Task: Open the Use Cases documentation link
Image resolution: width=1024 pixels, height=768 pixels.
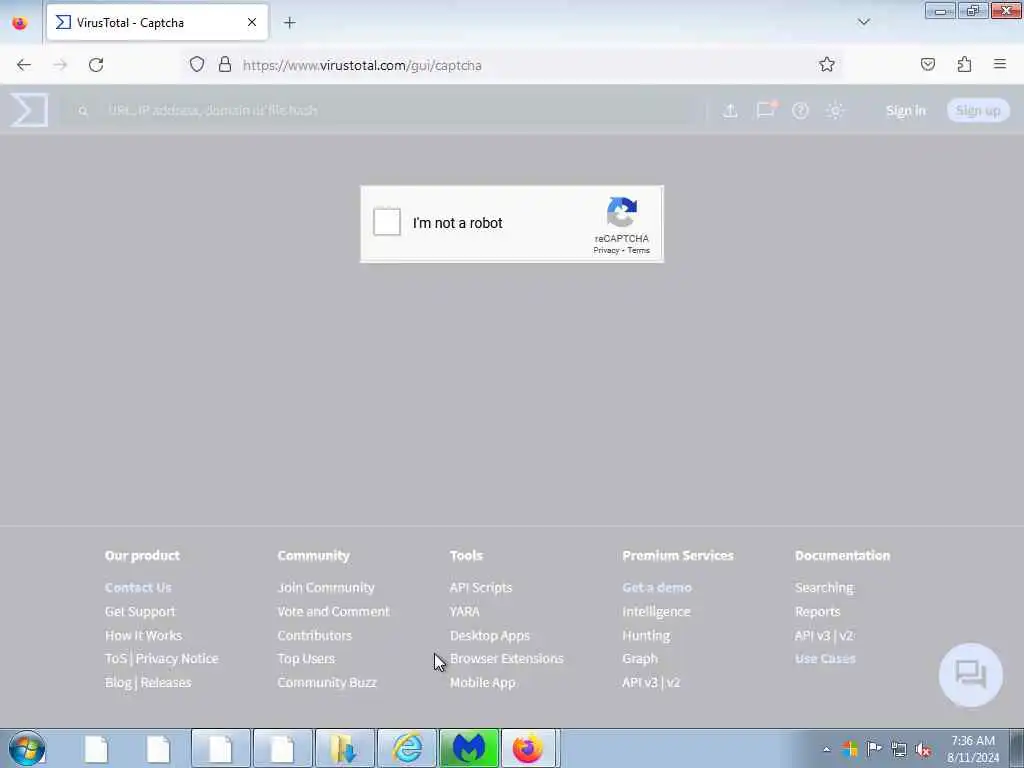Action: coord(825,658)
